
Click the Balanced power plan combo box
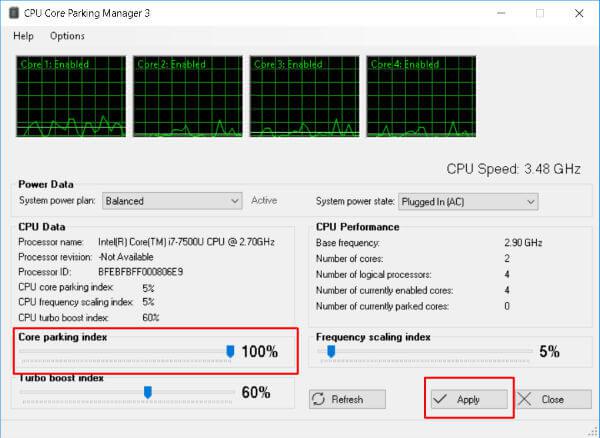coord(172,201)
